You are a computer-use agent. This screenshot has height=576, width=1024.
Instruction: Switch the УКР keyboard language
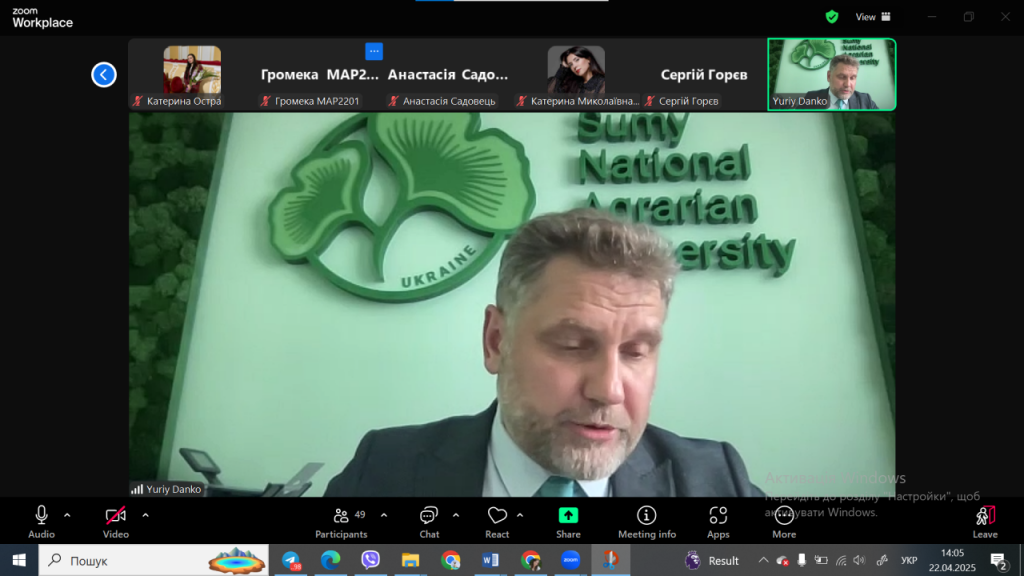(x=909, y=560)
